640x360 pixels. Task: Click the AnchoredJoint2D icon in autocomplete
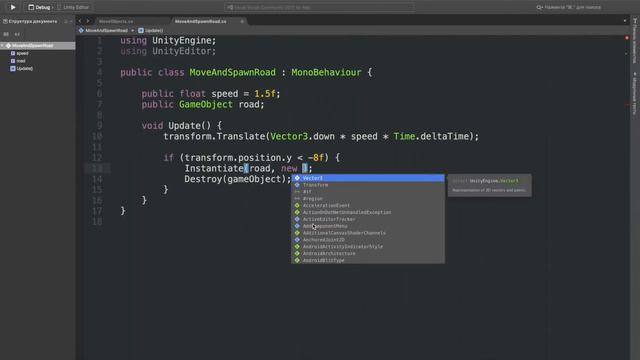pos(297,240)
